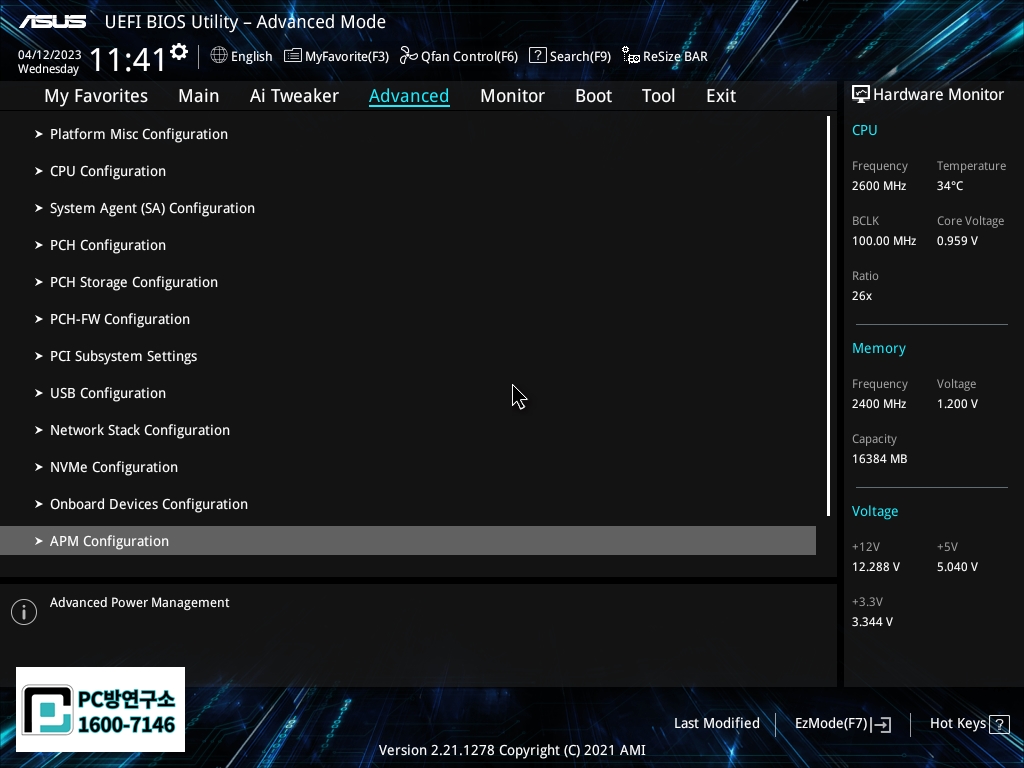Change language via English button
The image size is (1024, 768).
coord(251,56)
